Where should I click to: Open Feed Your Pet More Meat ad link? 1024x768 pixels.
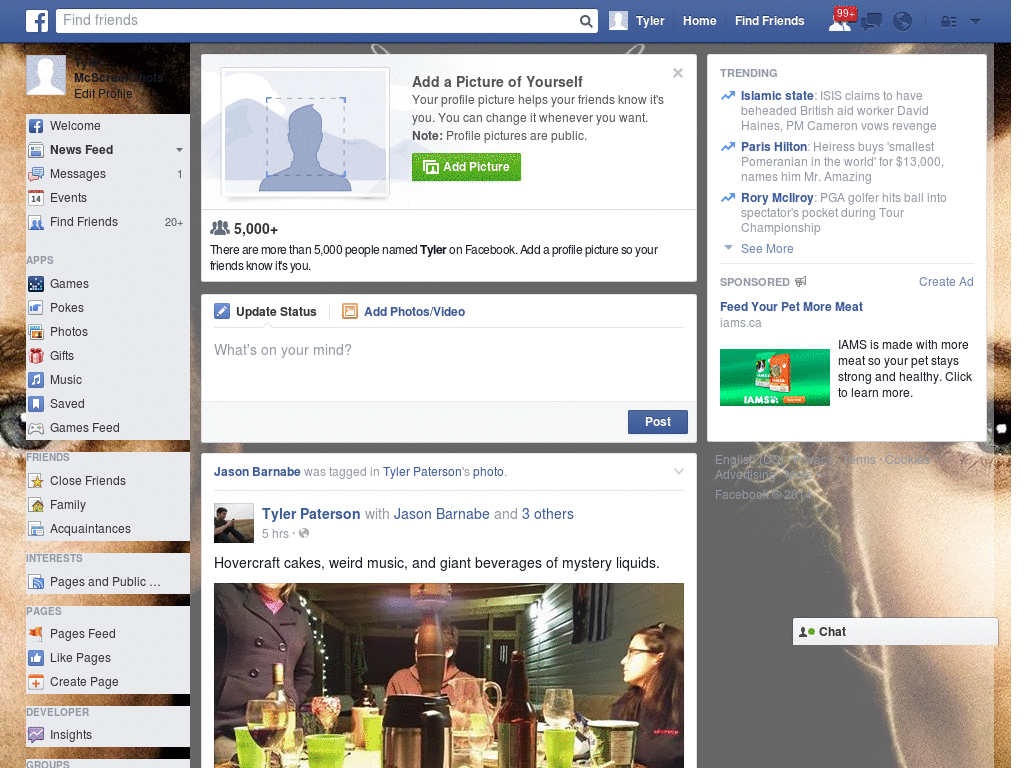(x=791, y=307)
